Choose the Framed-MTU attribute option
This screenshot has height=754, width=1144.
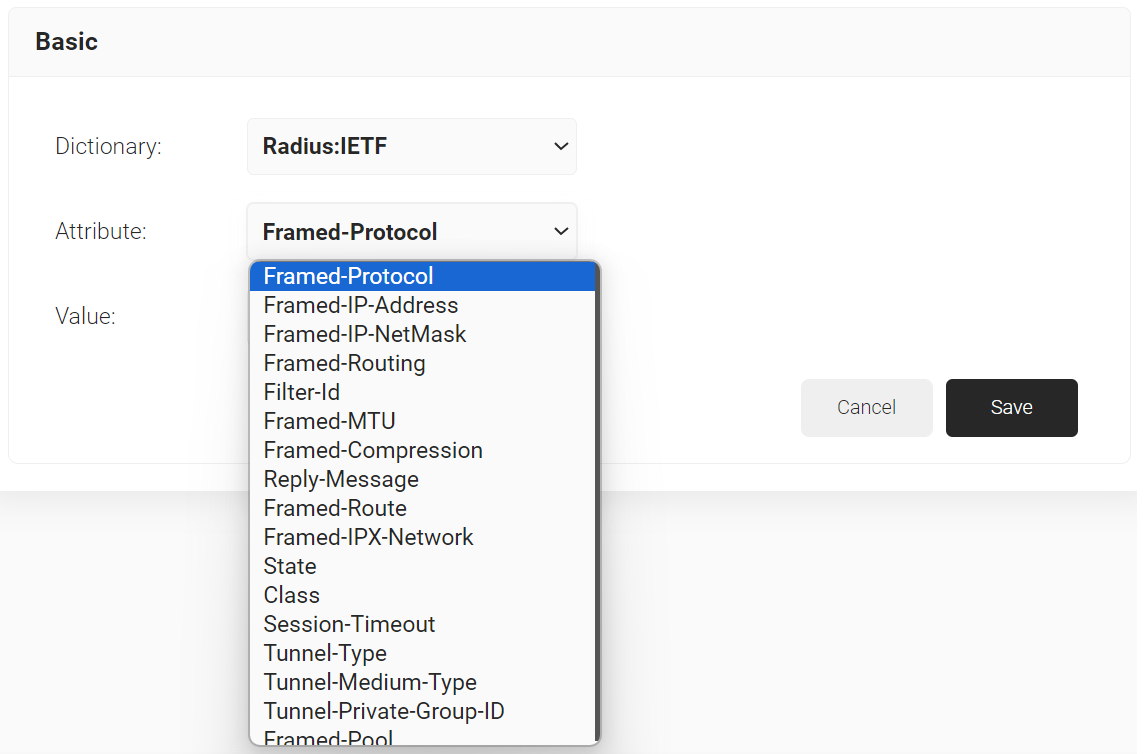422,422
